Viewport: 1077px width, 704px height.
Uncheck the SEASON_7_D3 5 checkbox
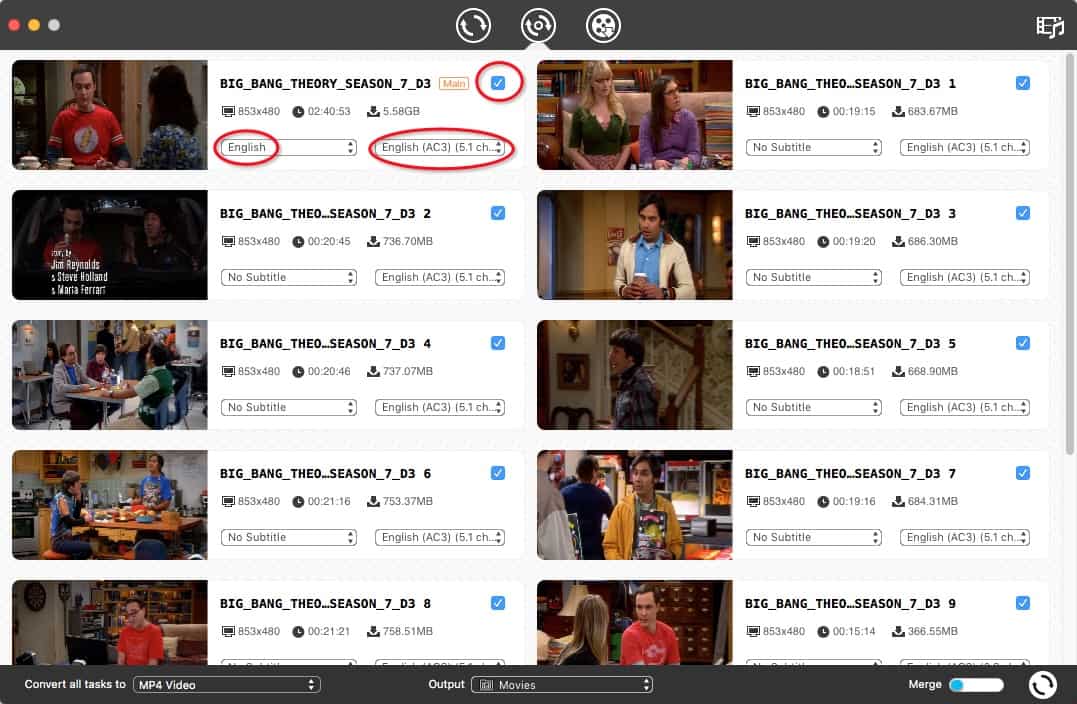1023,343
